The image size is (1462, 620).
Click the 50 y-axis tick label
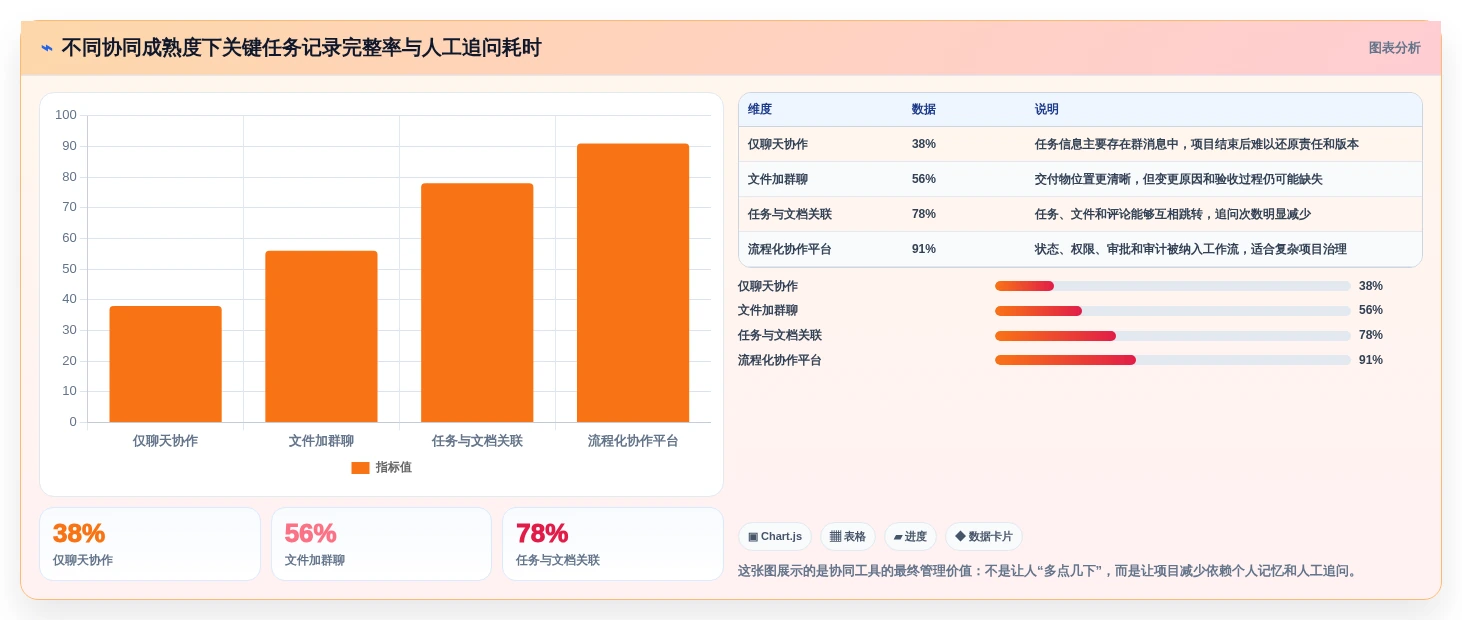pyautogui.click(x=69, y=268)
